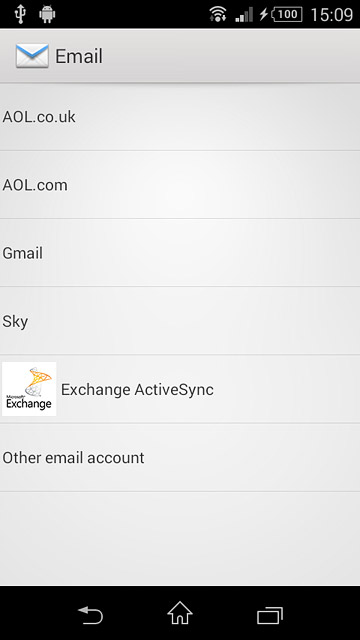The height and width of the screenshot is (640, 360).
Task: Tap the Email title in header
Action: pos(79,56)
